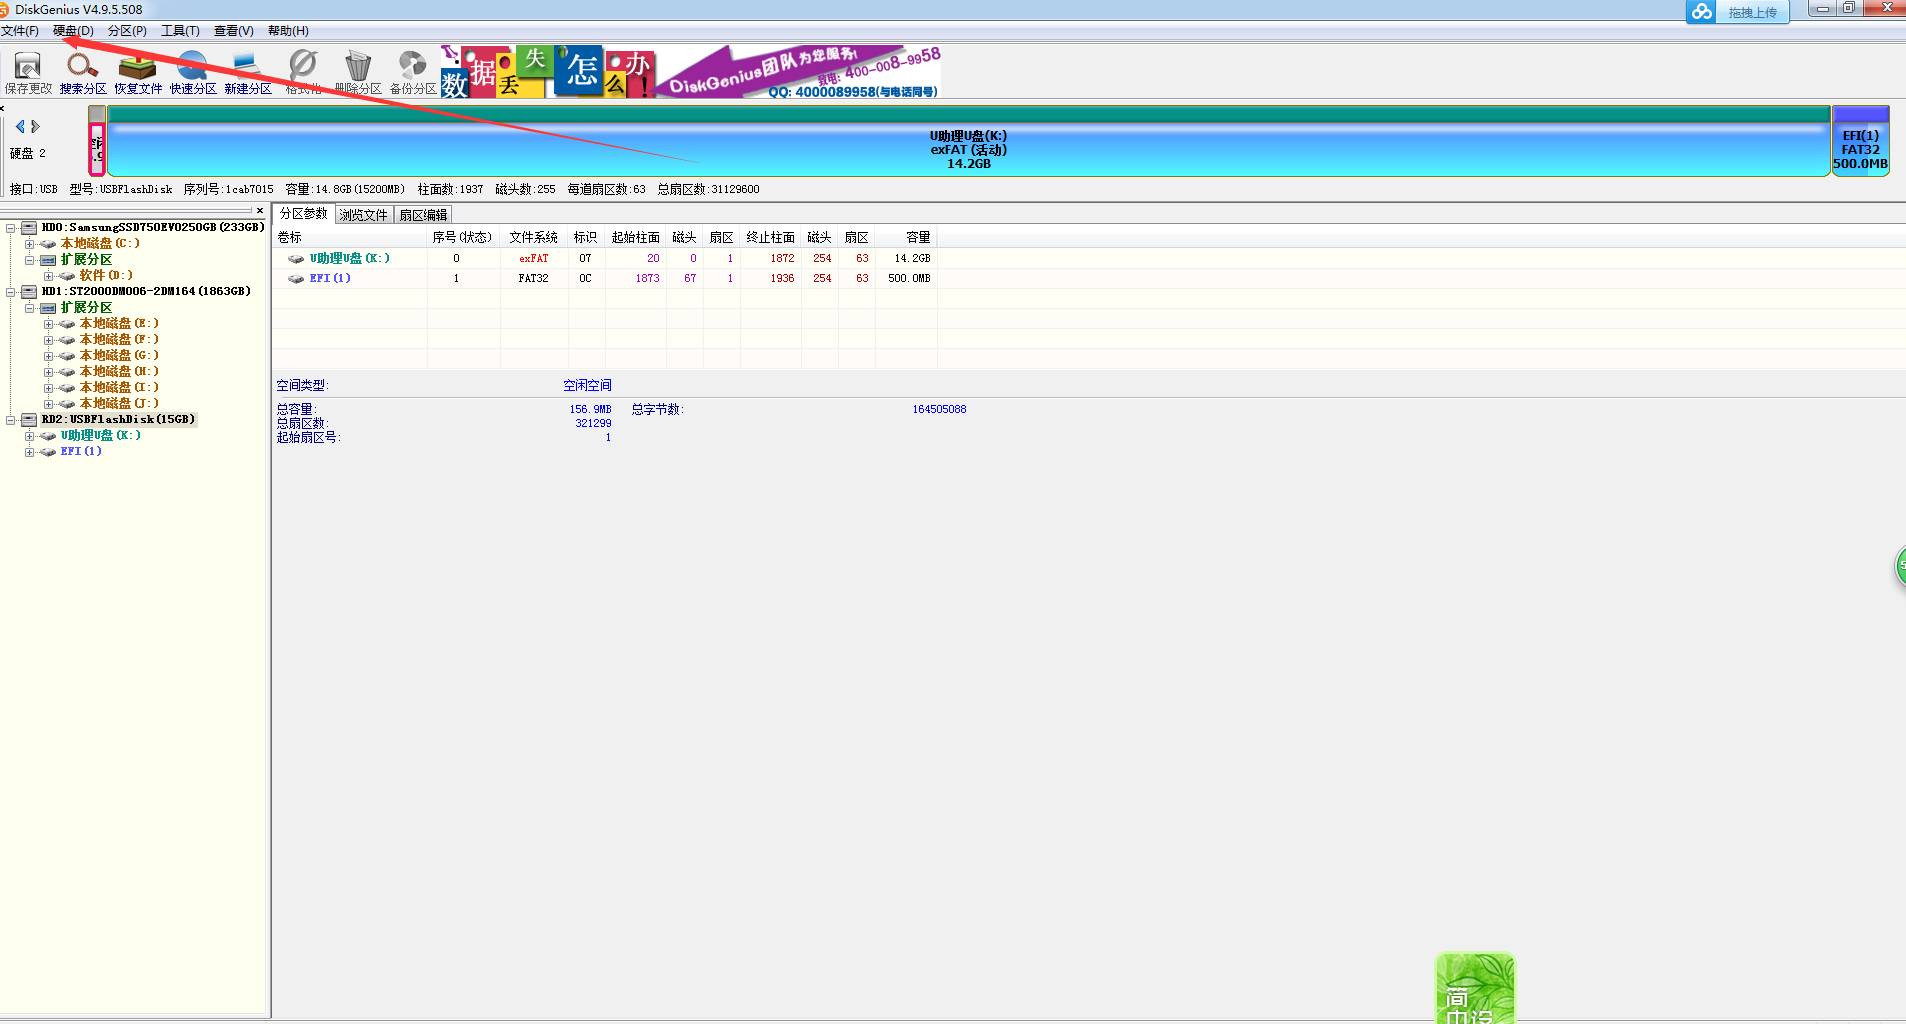The width and height of the screenshot is (1906, 1024).
Task: Collapse 扩展分区 node under HD1
Action: coord(30,307)
